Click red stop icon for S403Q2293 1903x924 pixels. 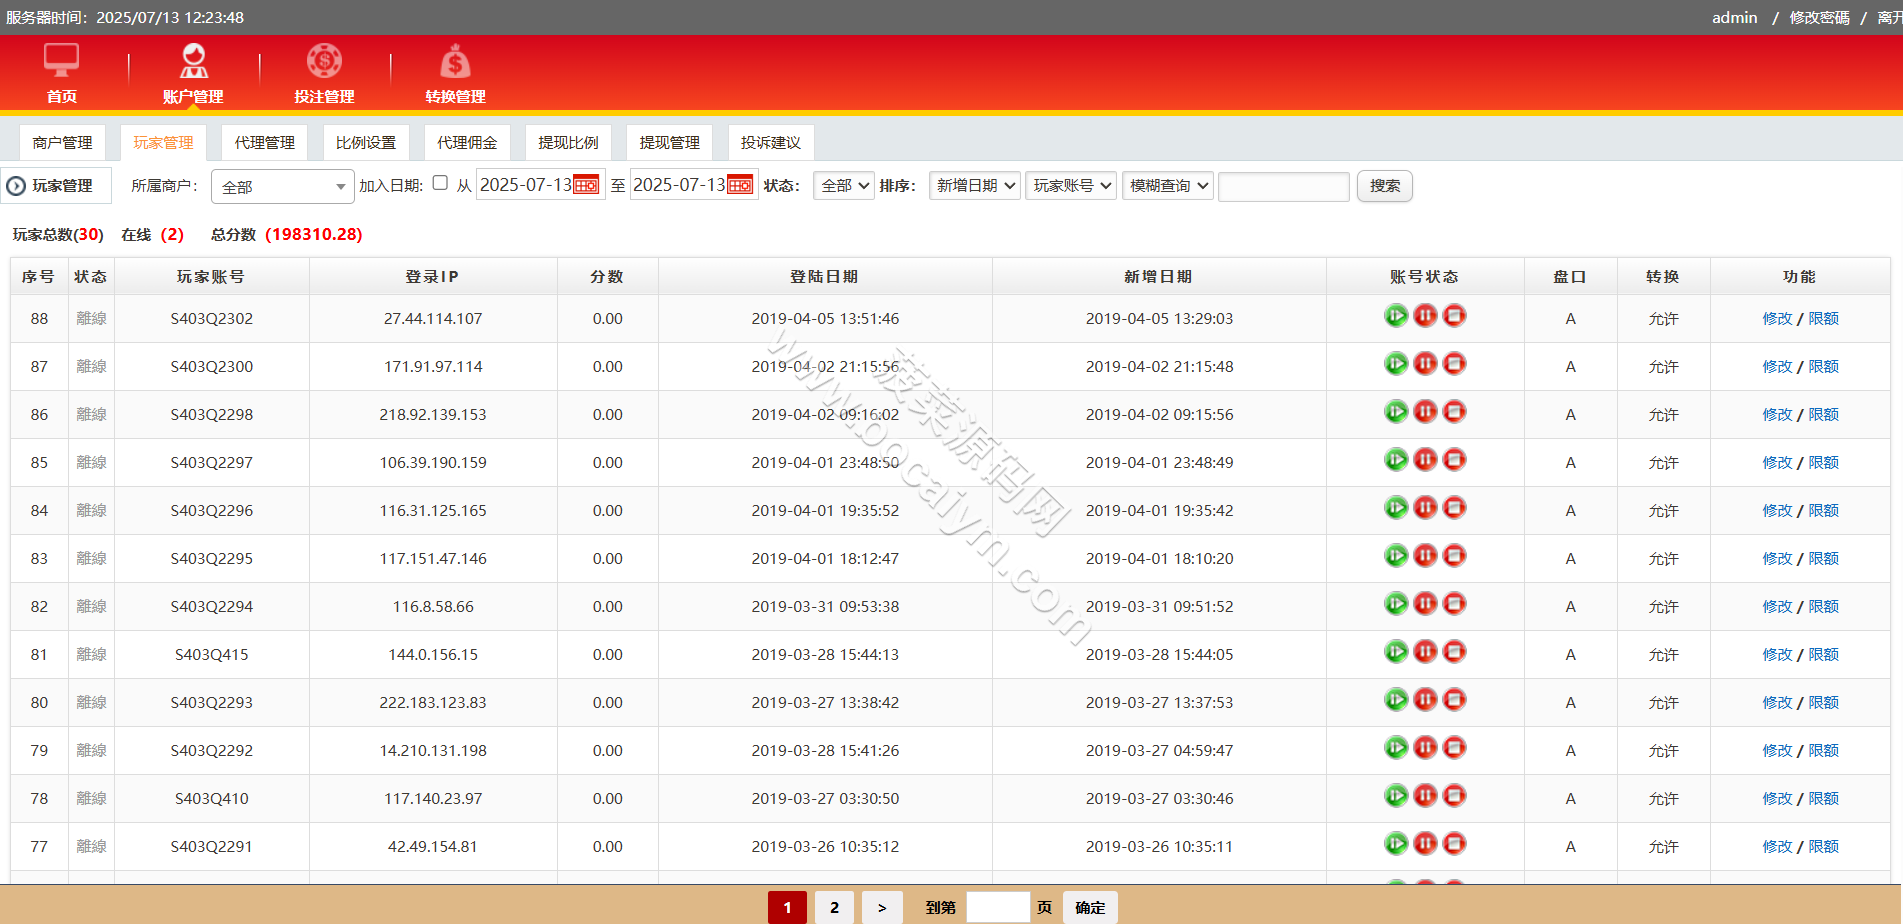click(1455, 700)
